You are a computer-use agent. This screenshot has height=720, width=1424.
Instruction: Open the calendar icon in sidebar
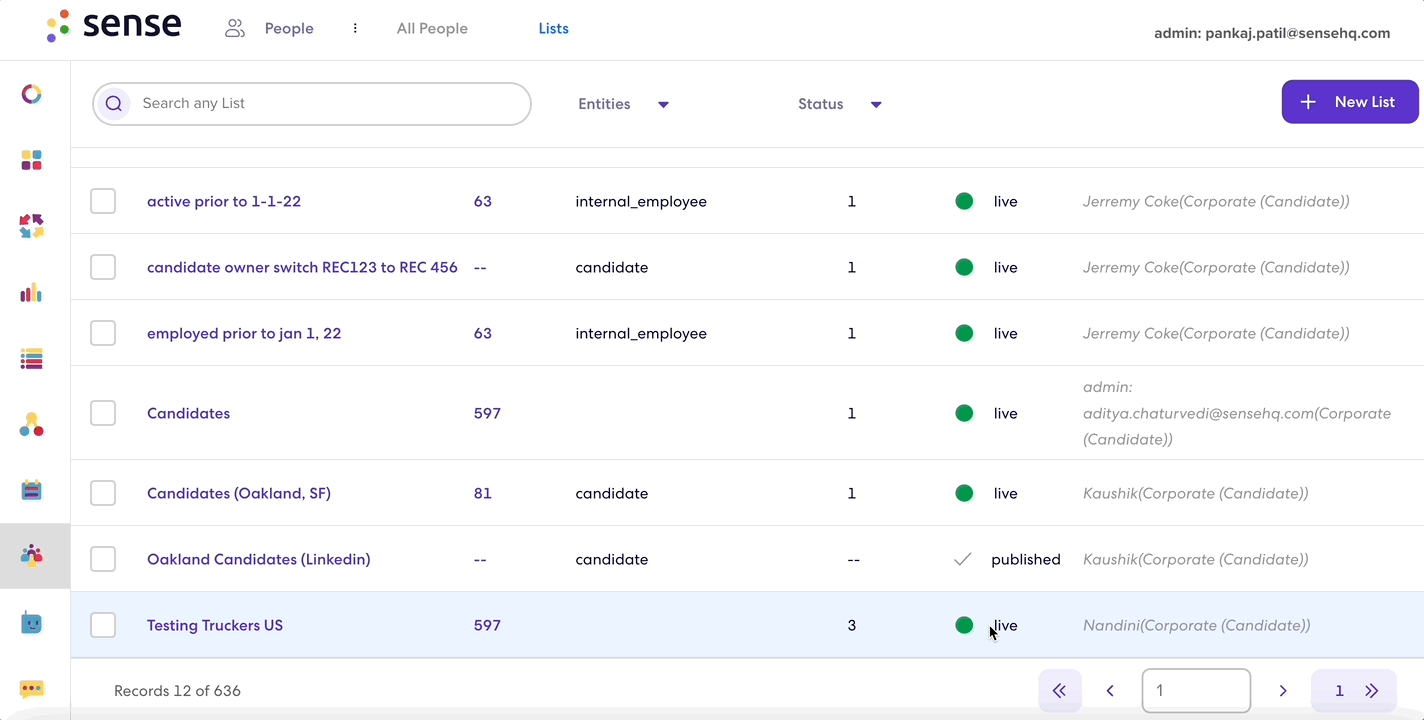pyautogui.click(x=32, y=491)
